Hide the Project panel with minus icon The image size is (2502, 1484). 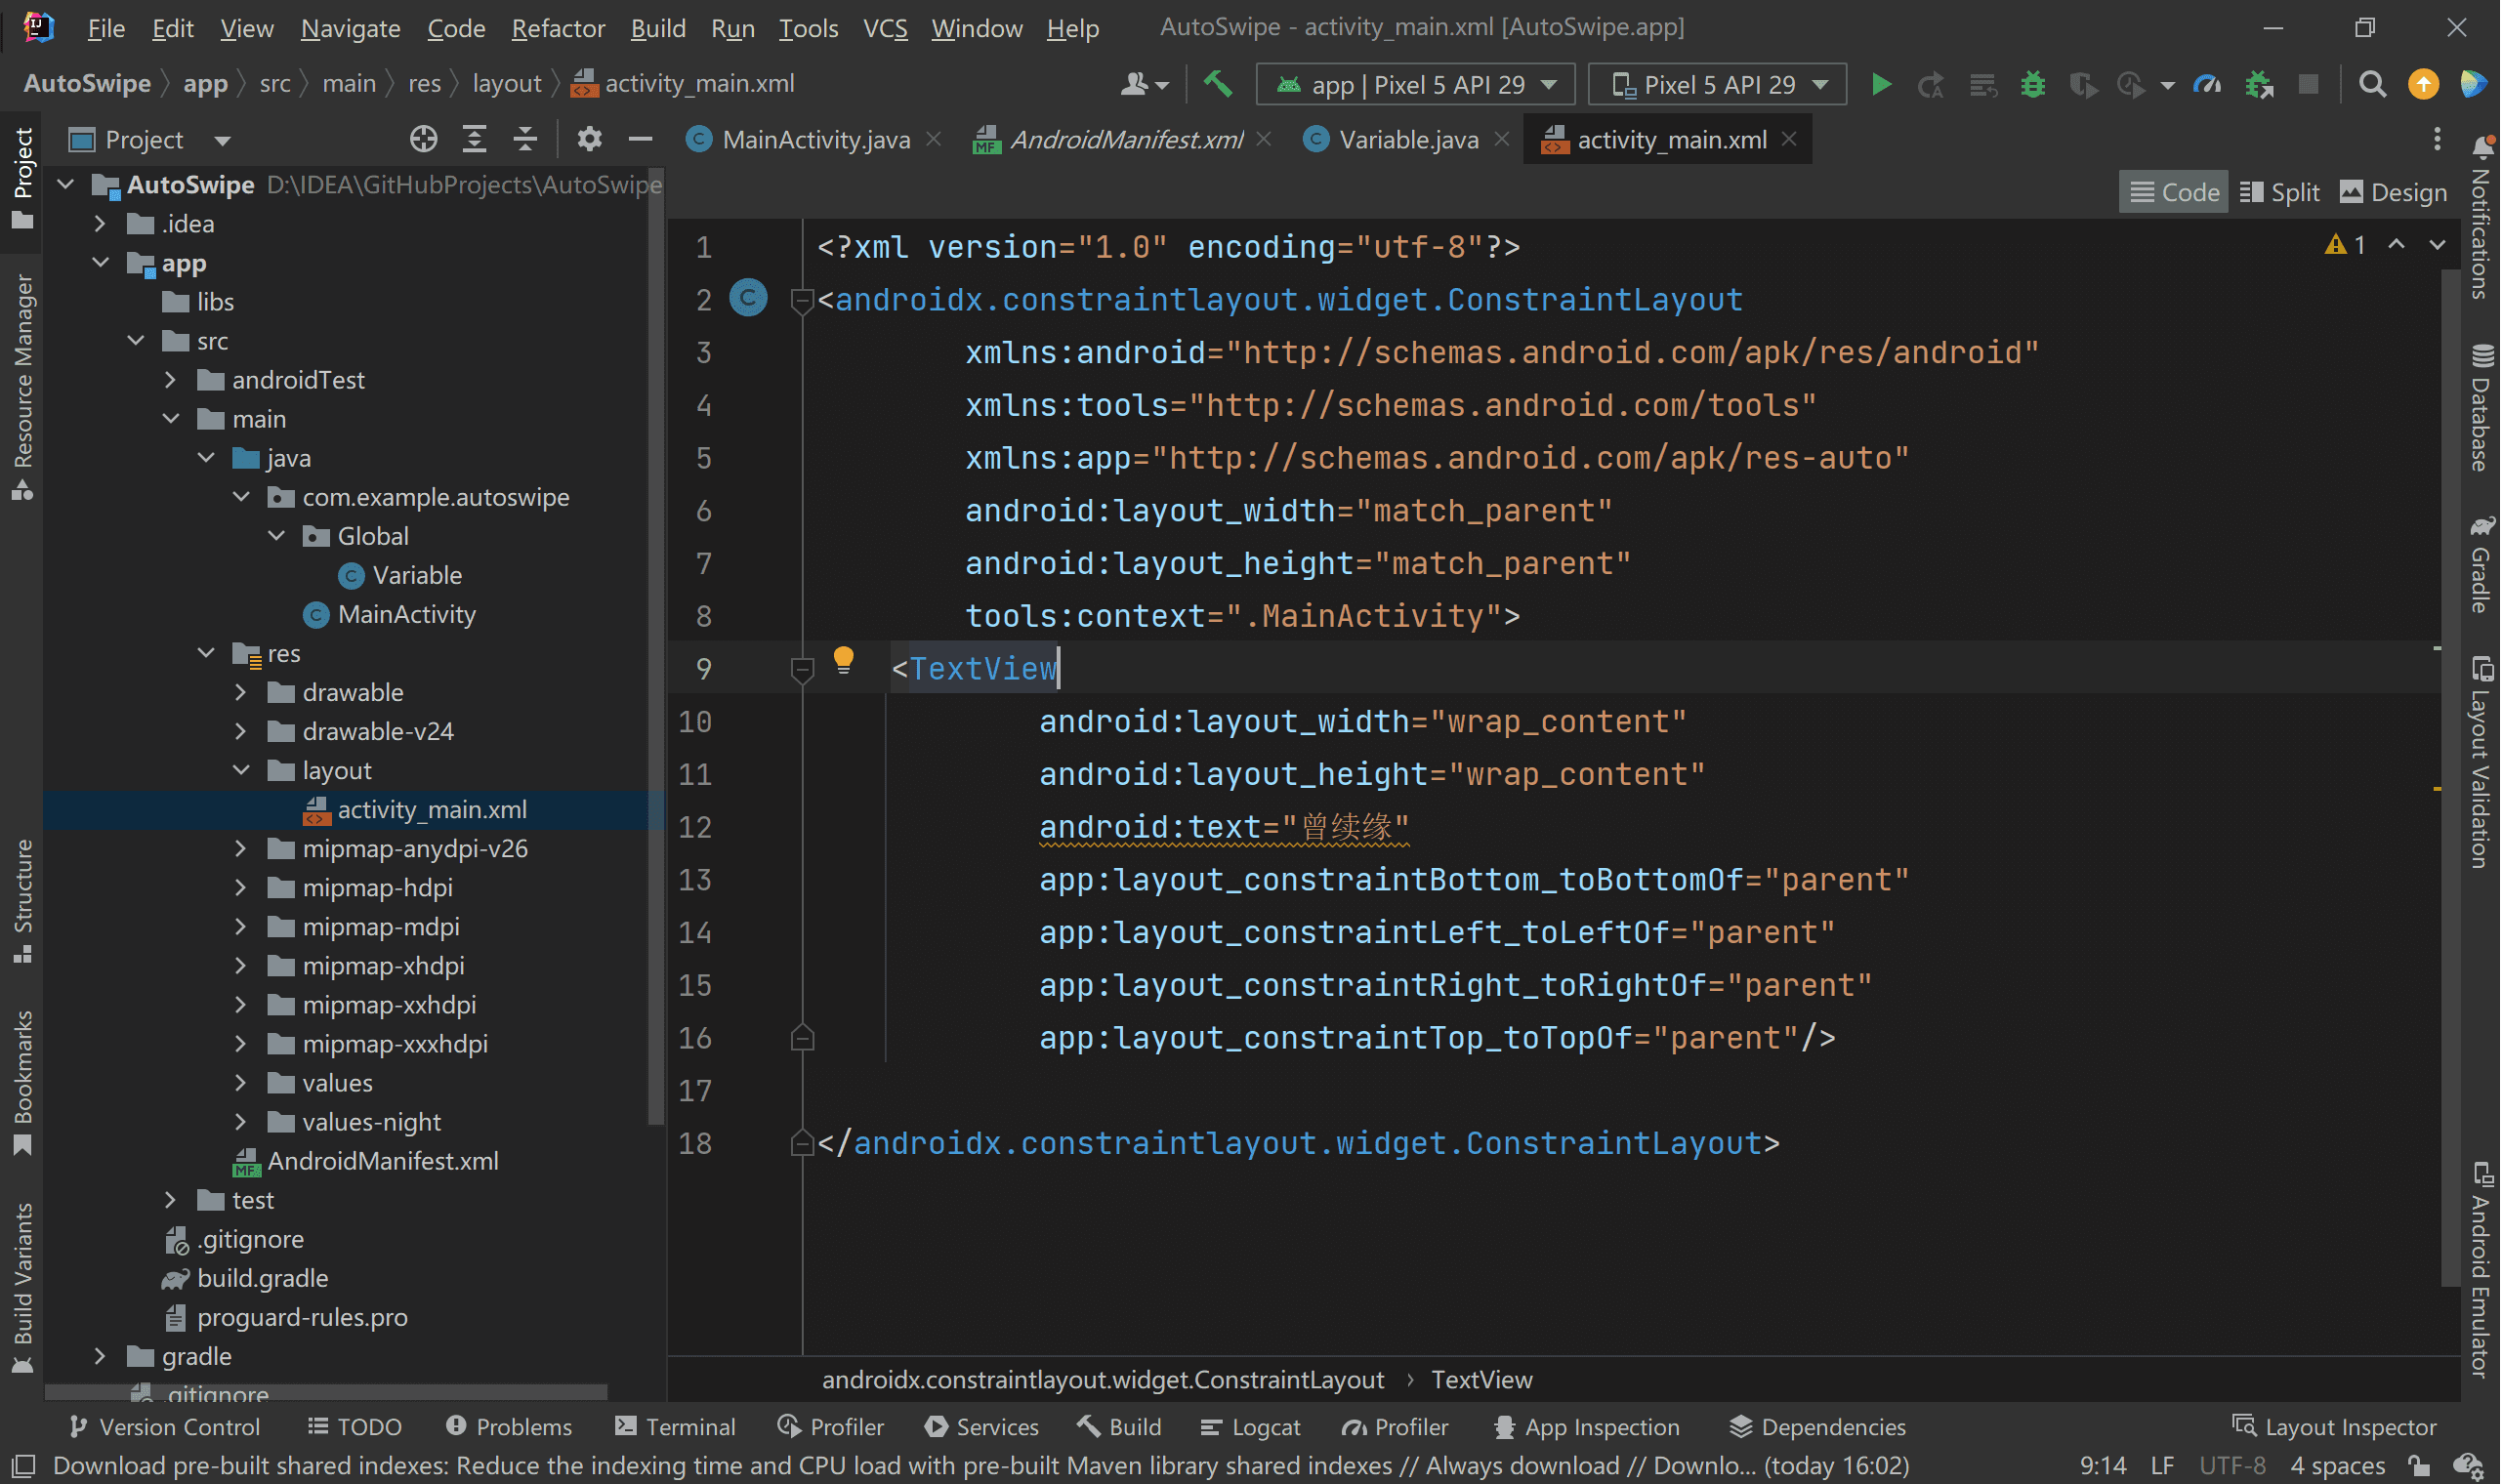[x=641, y=139]
